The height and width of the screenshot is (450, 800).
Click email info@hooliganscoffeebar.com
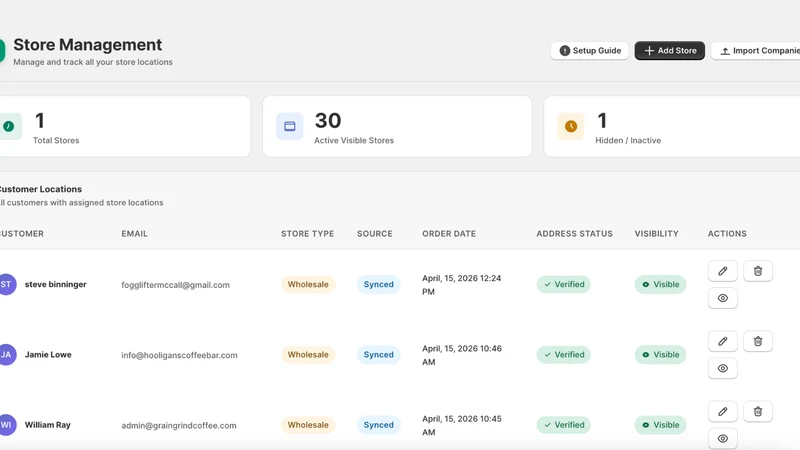pyautogui.click(x=179, y=355)
